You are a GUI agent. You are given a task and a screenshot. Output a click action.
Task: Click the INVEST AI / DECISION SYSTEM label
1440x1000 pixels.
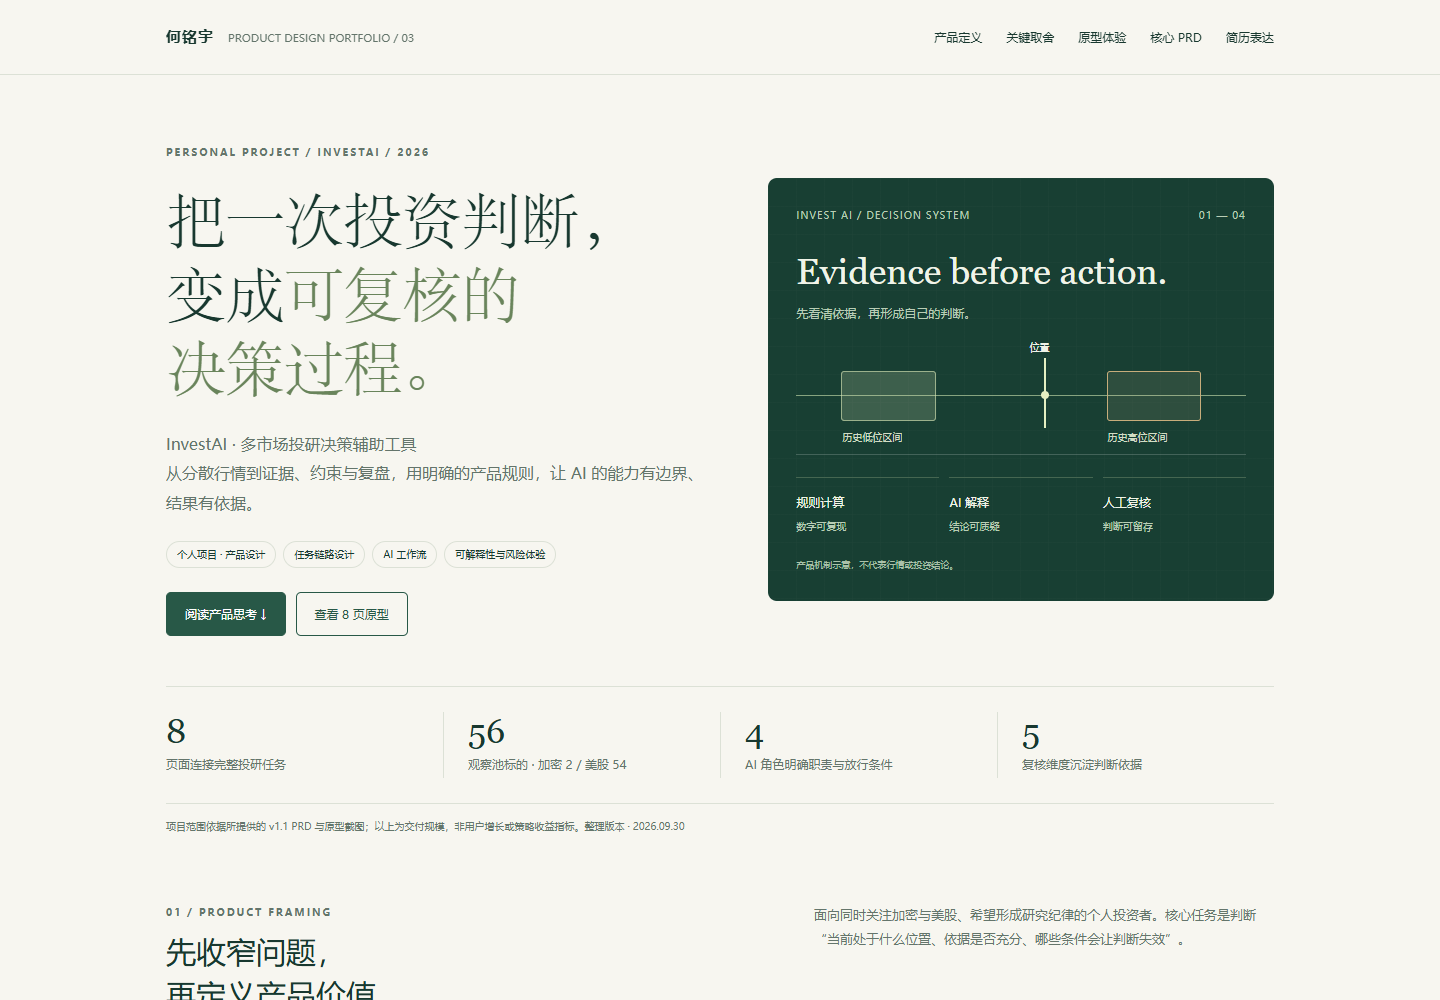coord(883,215)
